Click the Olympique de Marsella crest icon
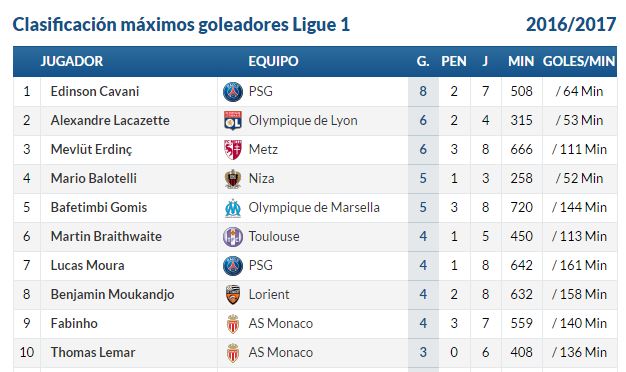The height and width of the screenshot is (372, 626). tap(233, 208)
